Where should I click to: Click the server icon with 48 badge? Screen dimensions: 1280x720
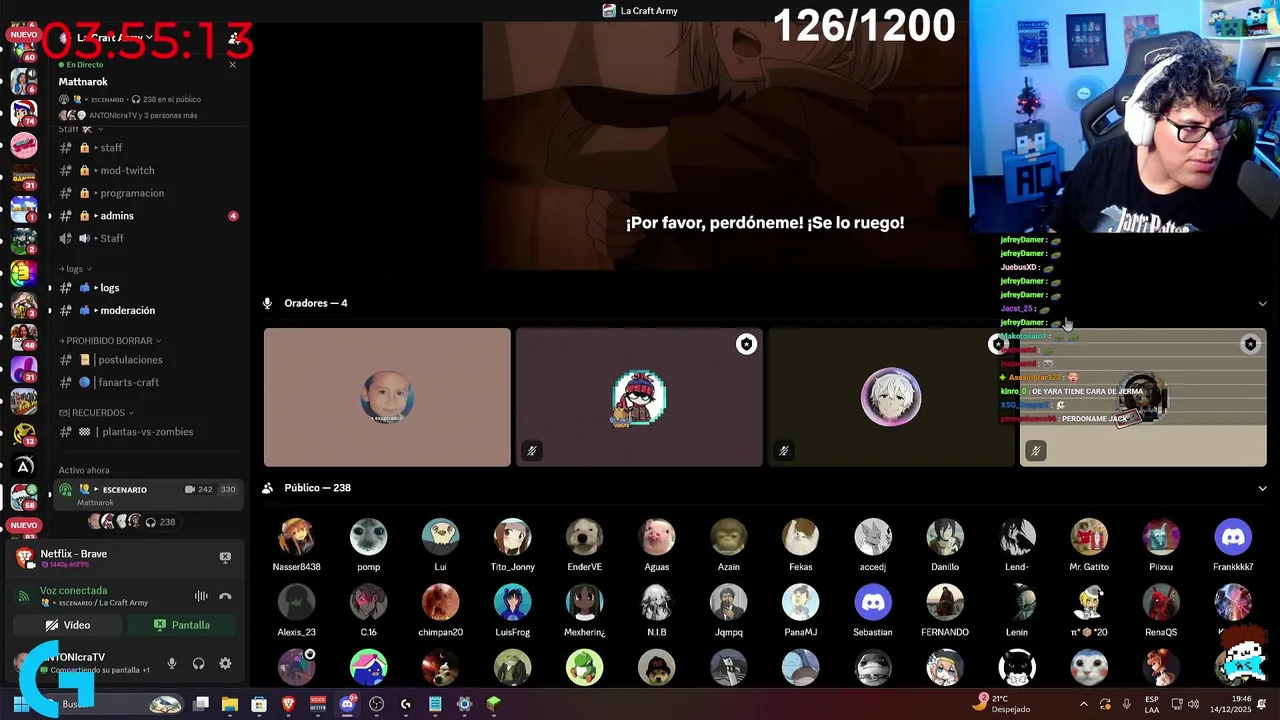tap(24, 335)
